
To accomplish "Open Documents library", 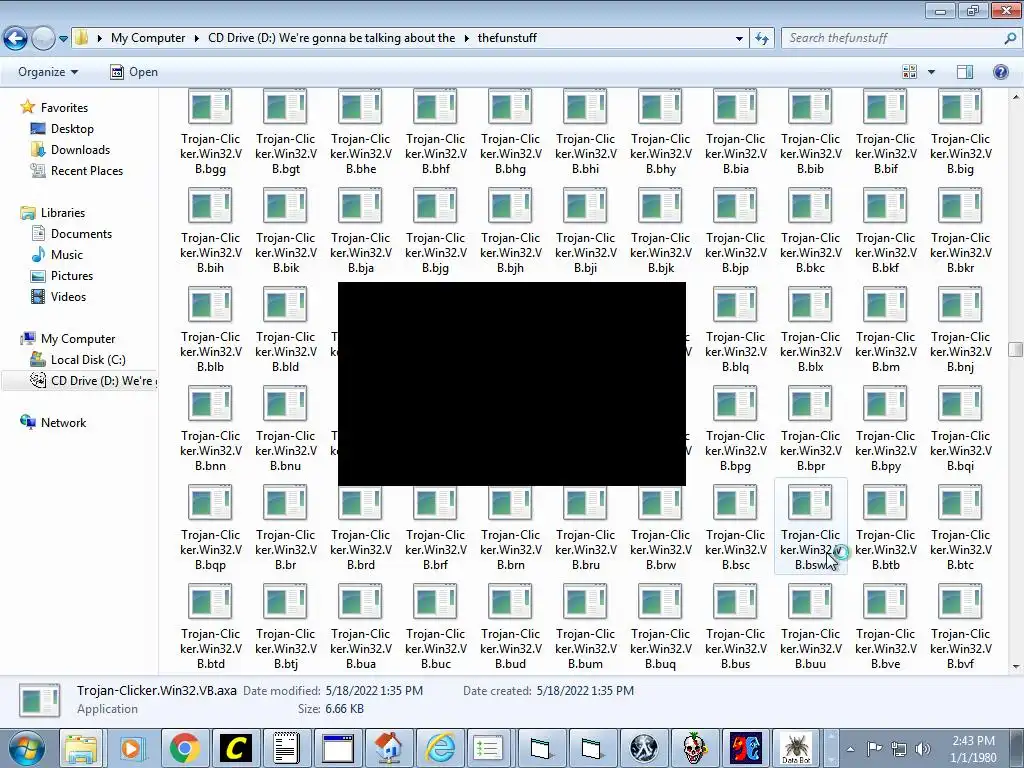I will (x=81, y=234).
